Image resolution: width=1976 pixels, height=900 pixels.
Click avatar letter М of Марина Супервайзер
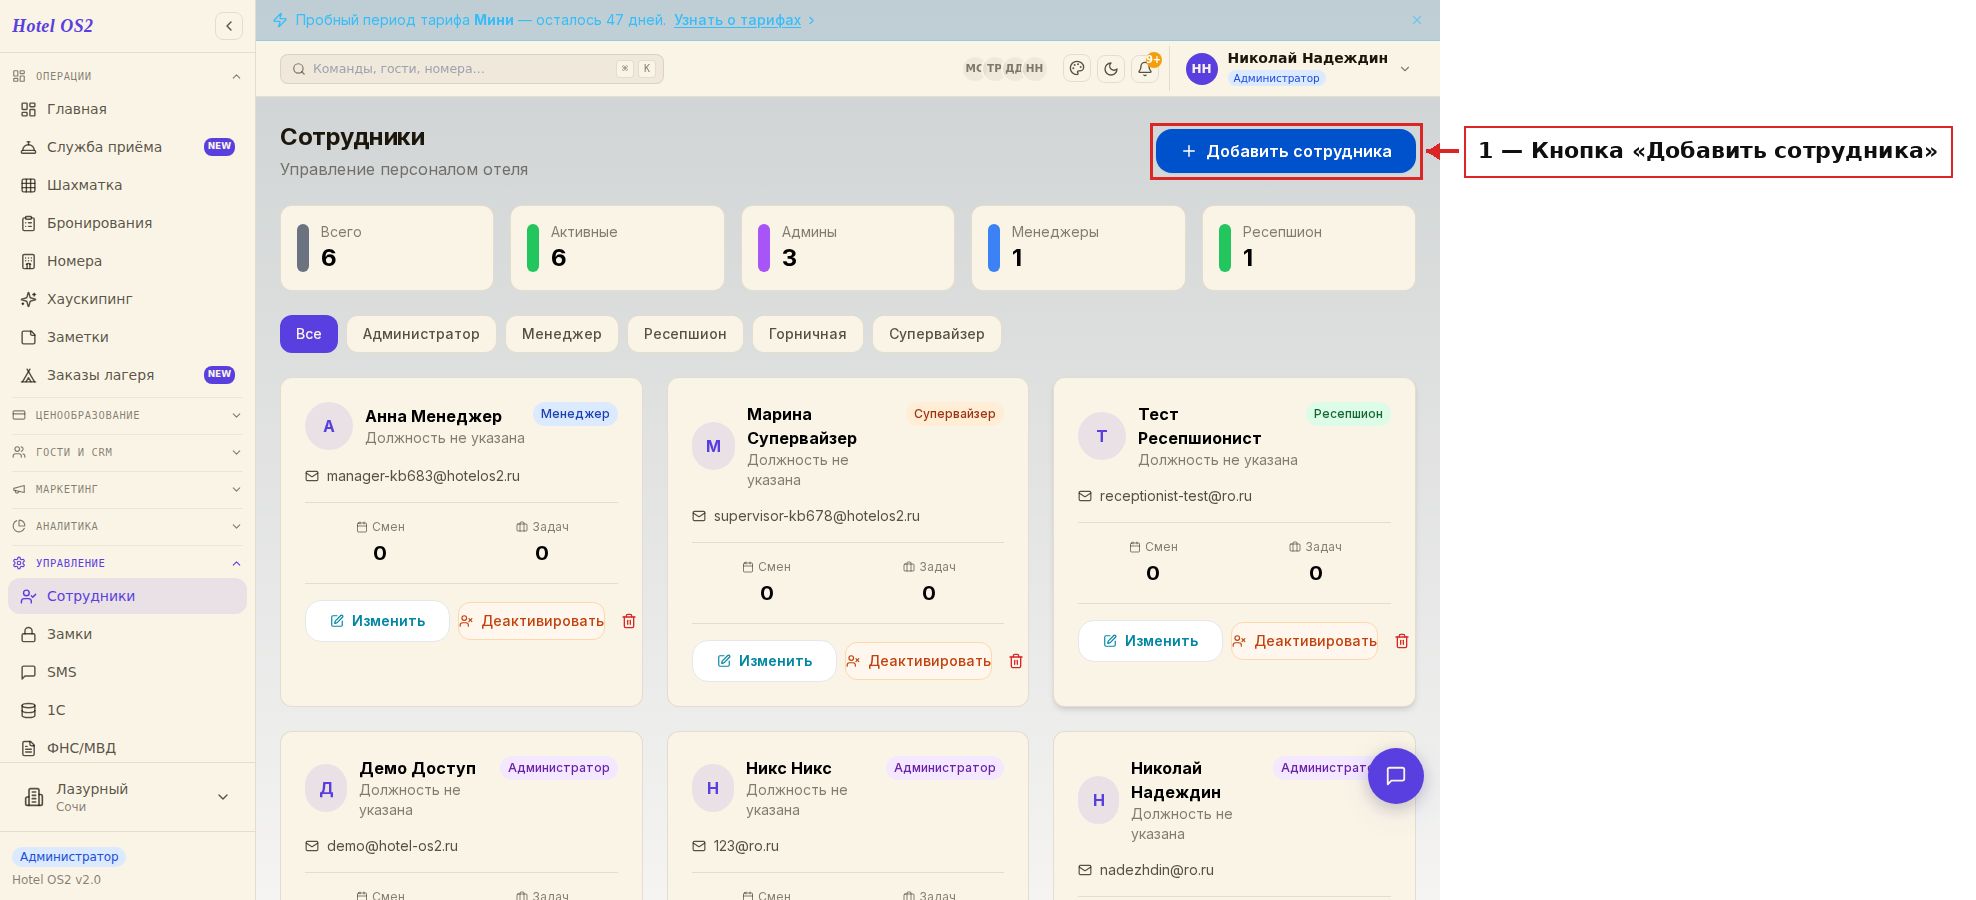tap(714, 446)
